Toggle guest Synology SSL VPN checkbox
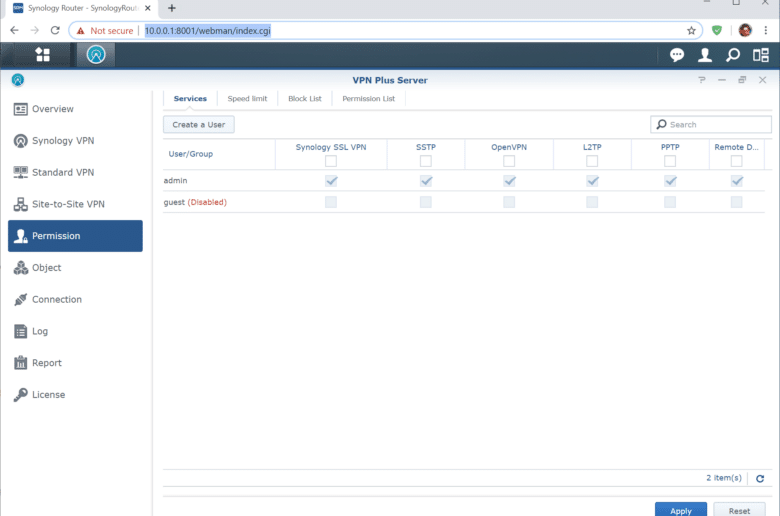 point(331,202)
